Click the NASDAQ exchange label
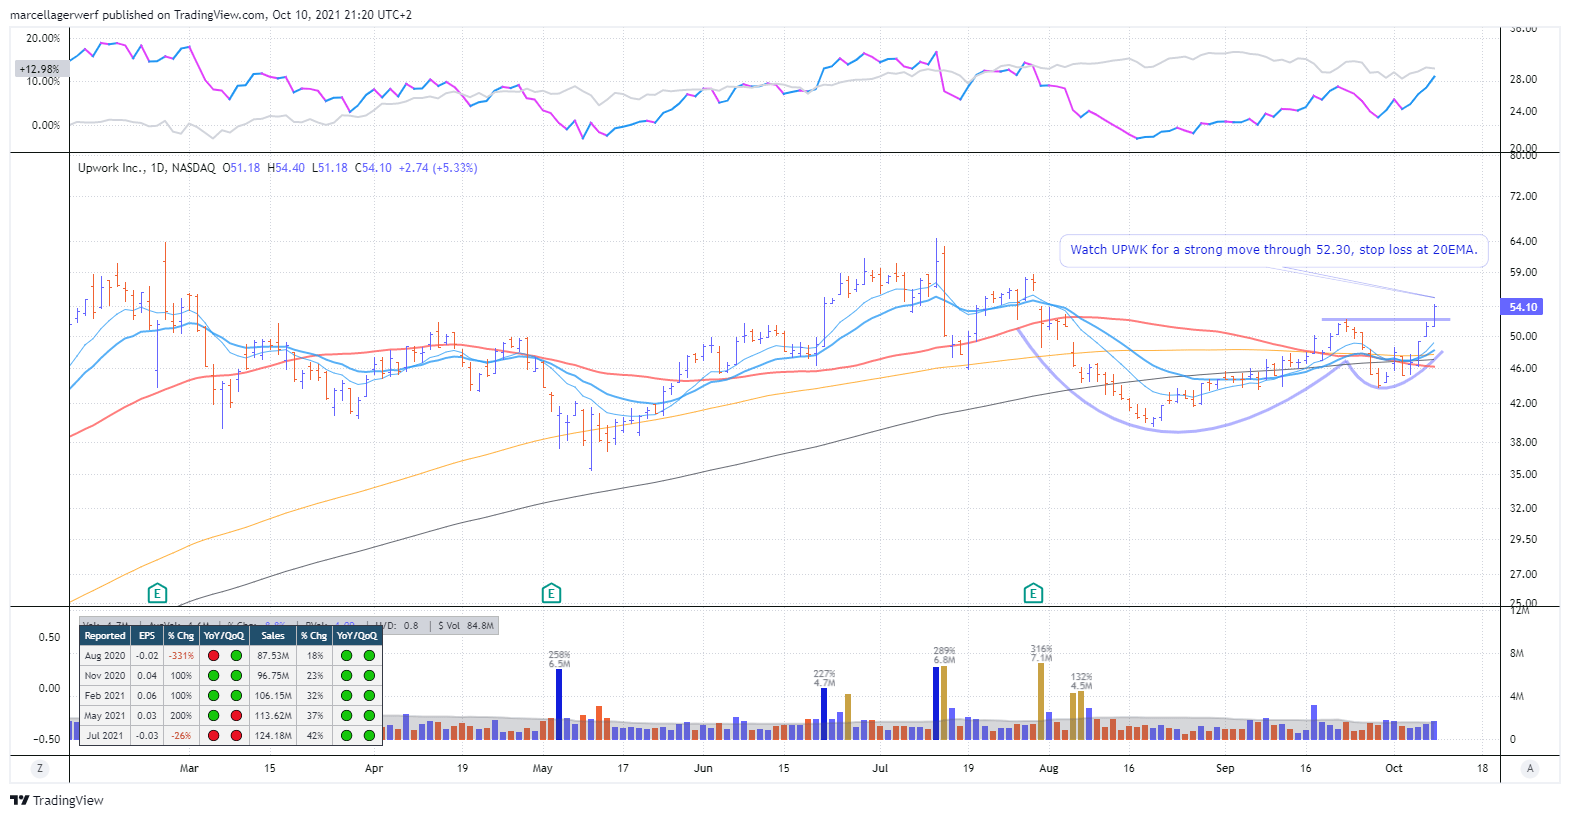 193,168
